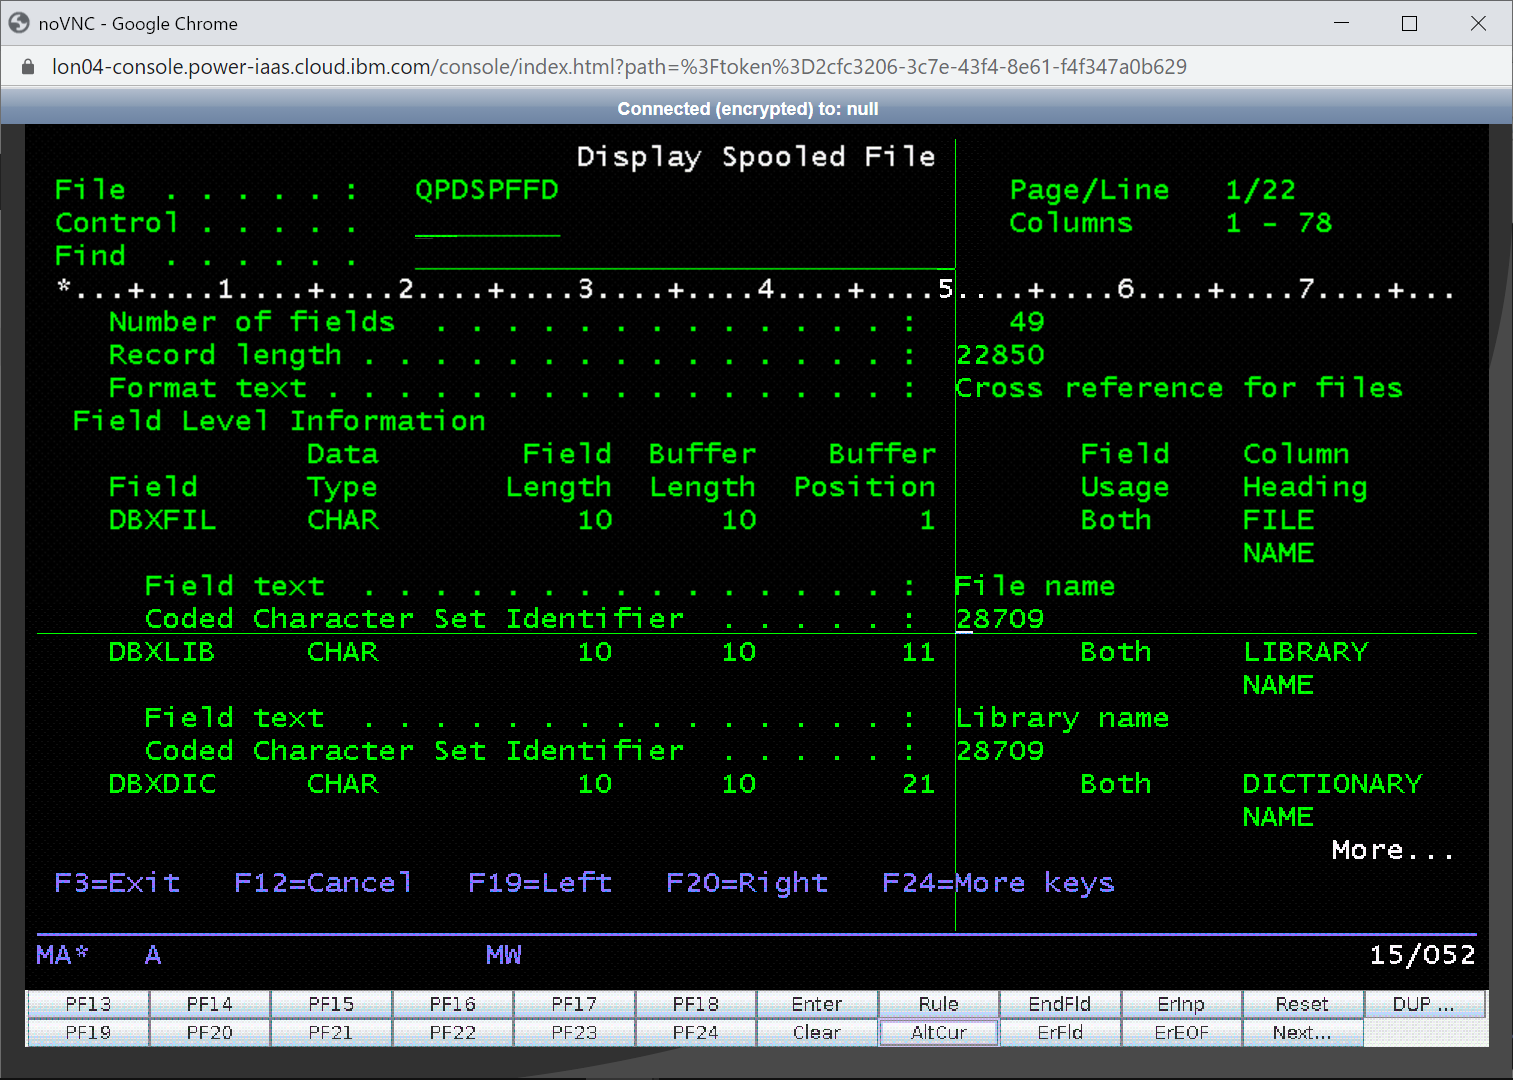The height and width of the screenshot is (1080, 1513).
Task: Click the browser URL address text
Action: (619, 67)
